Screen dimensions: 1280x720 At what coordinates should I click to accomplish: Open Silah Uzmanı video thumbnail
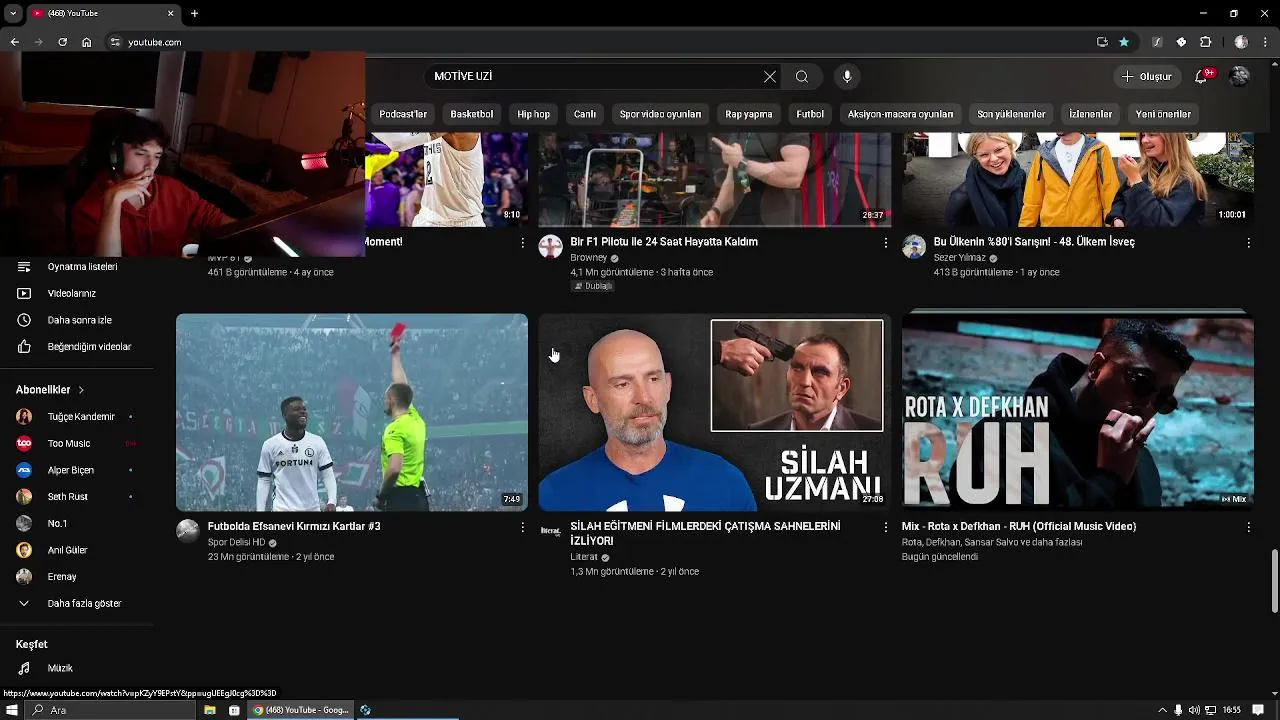pyautogui.click(x=715, y=413)
